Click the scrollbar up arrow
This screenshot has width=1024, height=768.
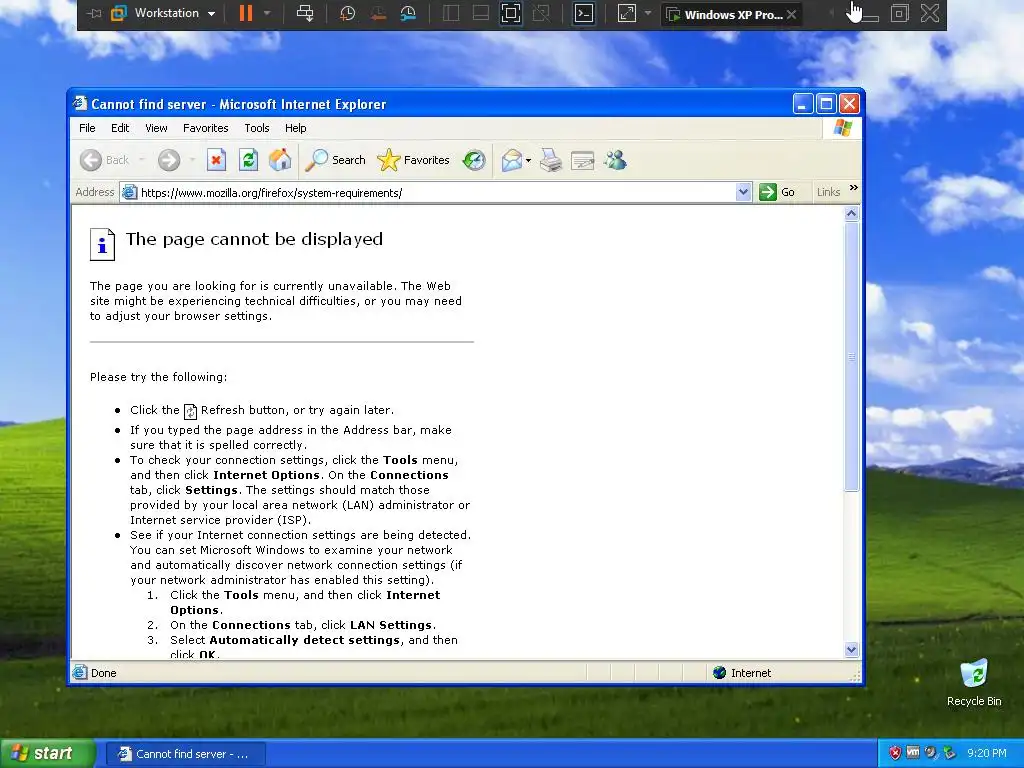point(851,214)
